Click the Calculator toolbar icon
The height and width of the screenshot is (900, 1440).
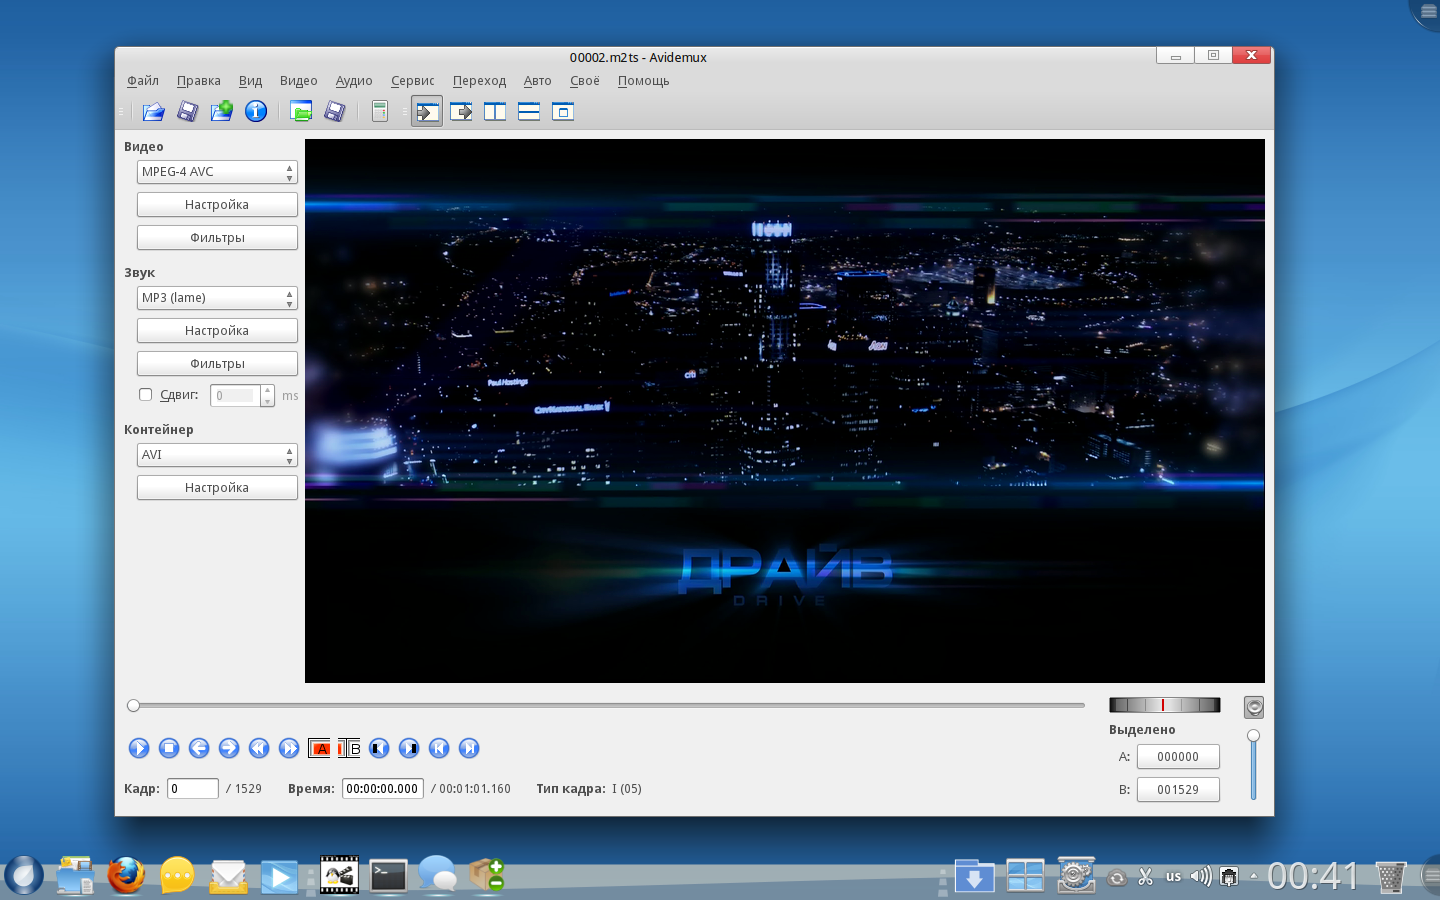click(x=380, y=112)
